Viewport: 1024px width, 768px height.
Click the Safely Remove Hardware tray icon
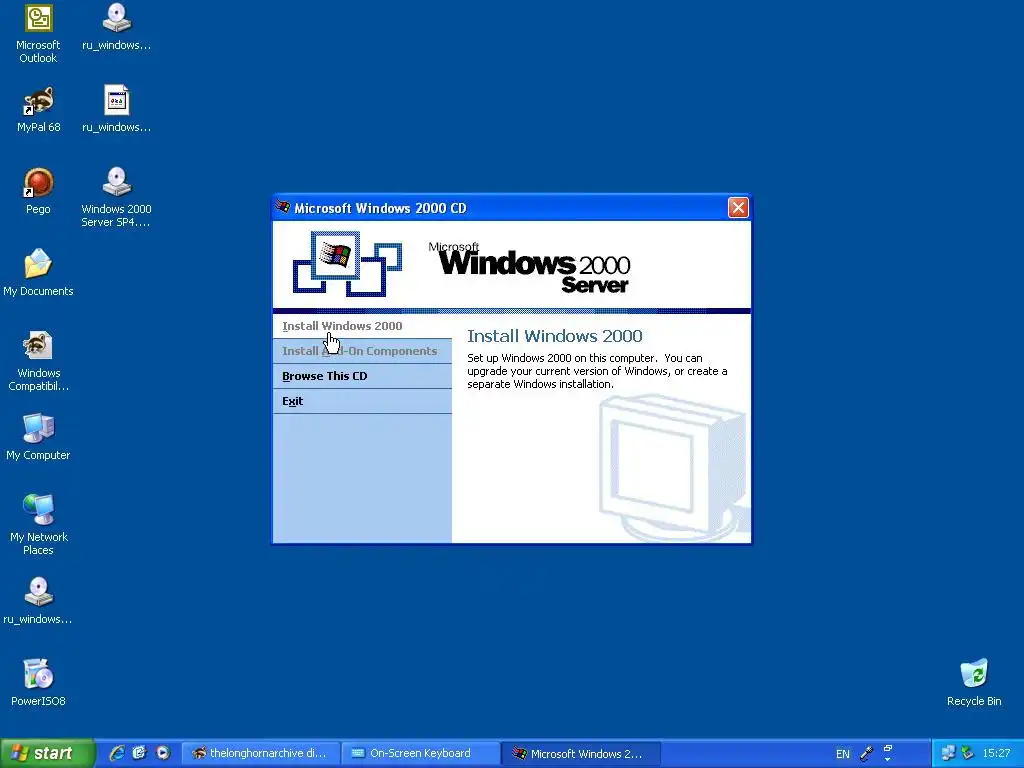[x=968, y=753]
